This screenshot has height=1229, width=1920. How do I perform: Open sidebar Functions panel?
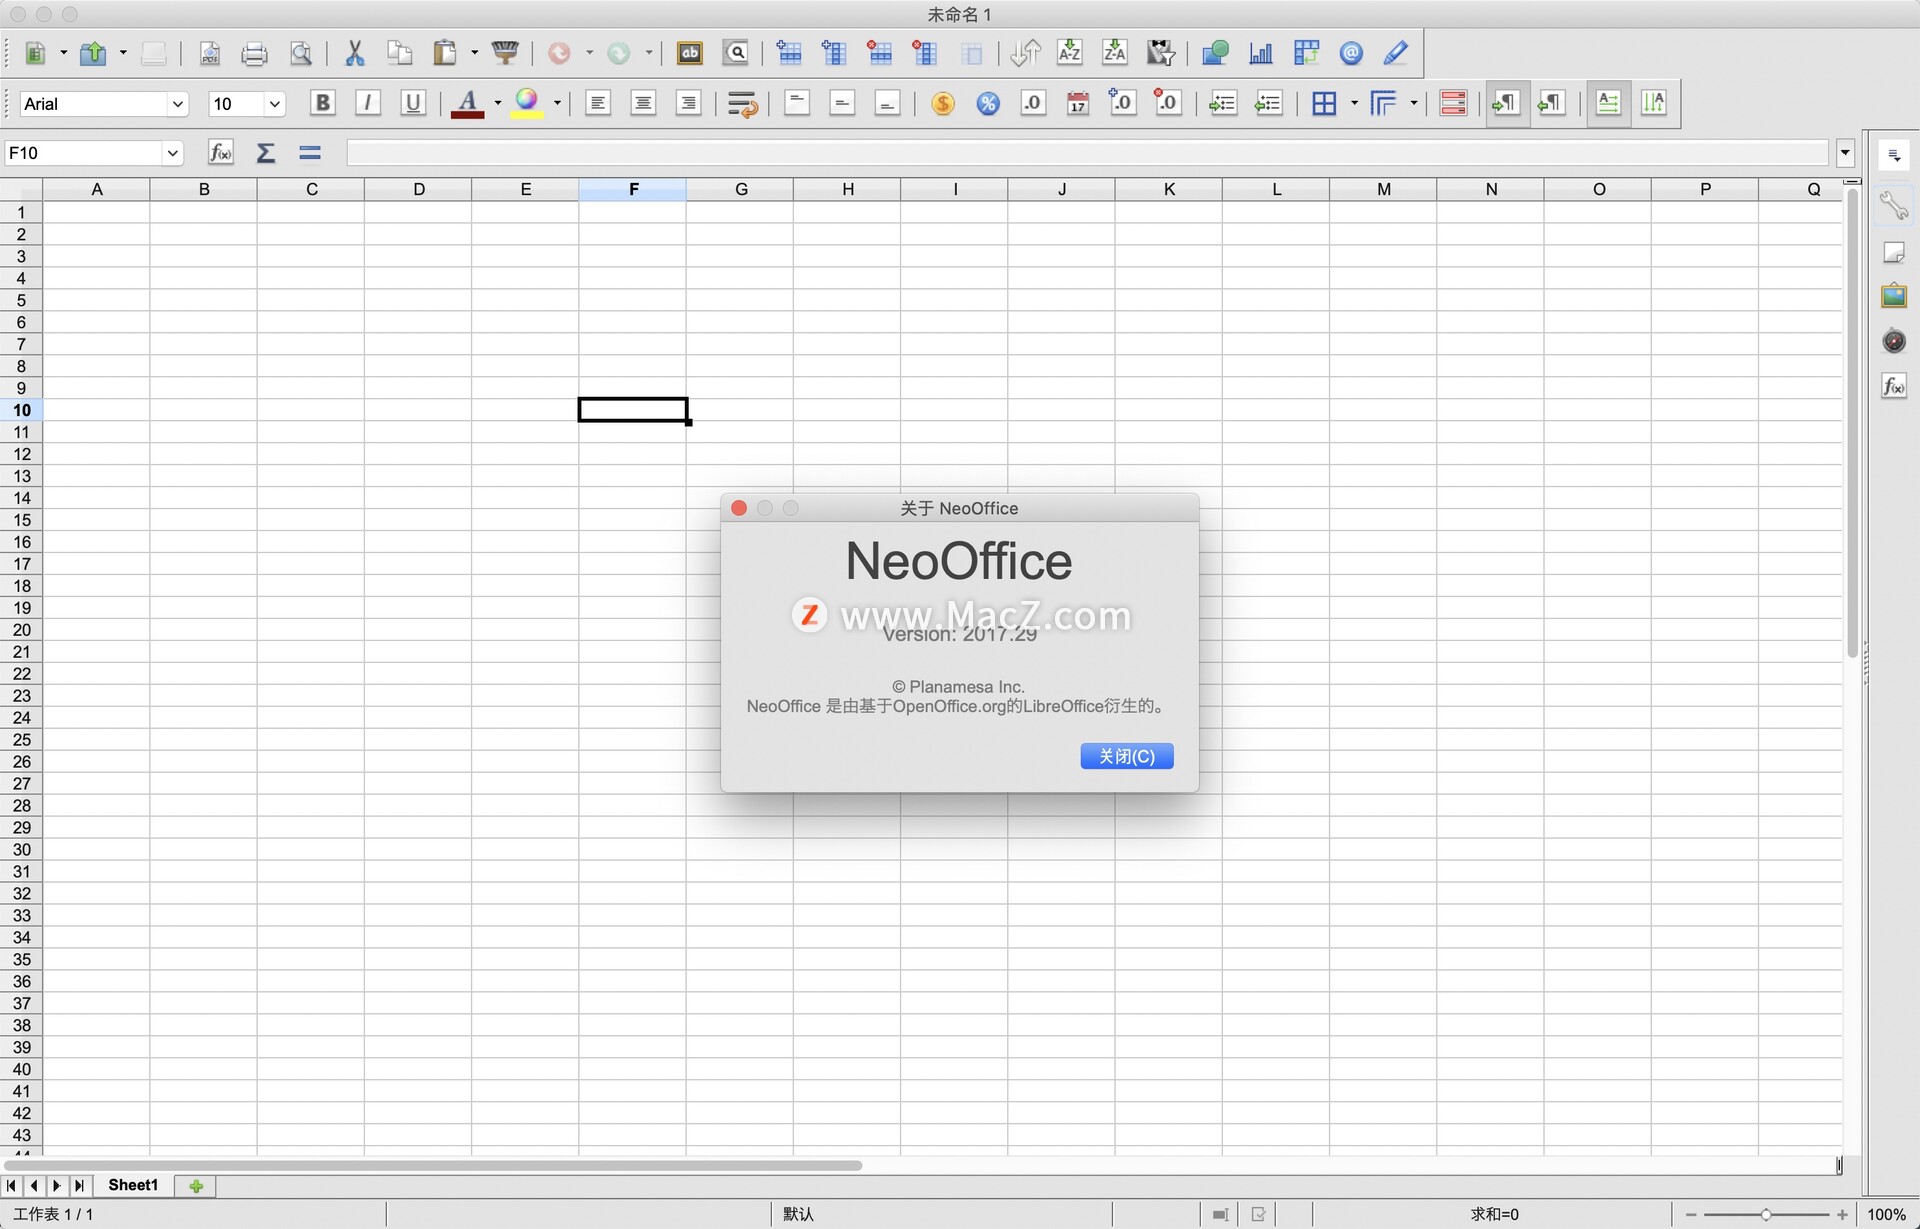(x=1893, y=386)
